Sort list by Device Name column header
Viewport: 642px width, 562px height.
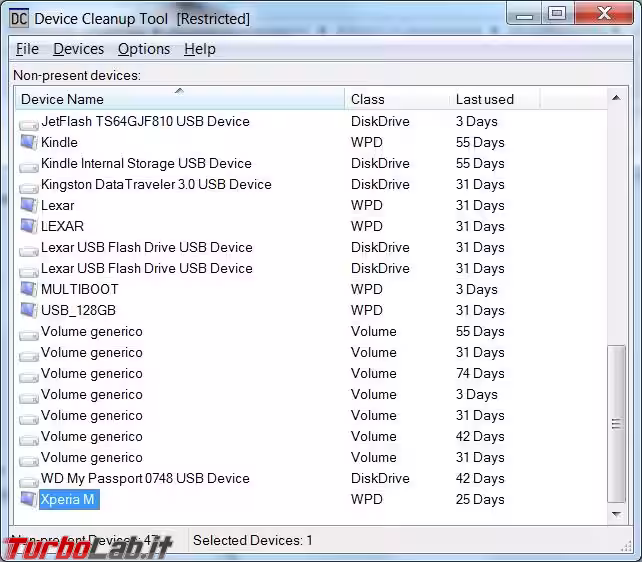pyautogui.click(x=180, y=99)
